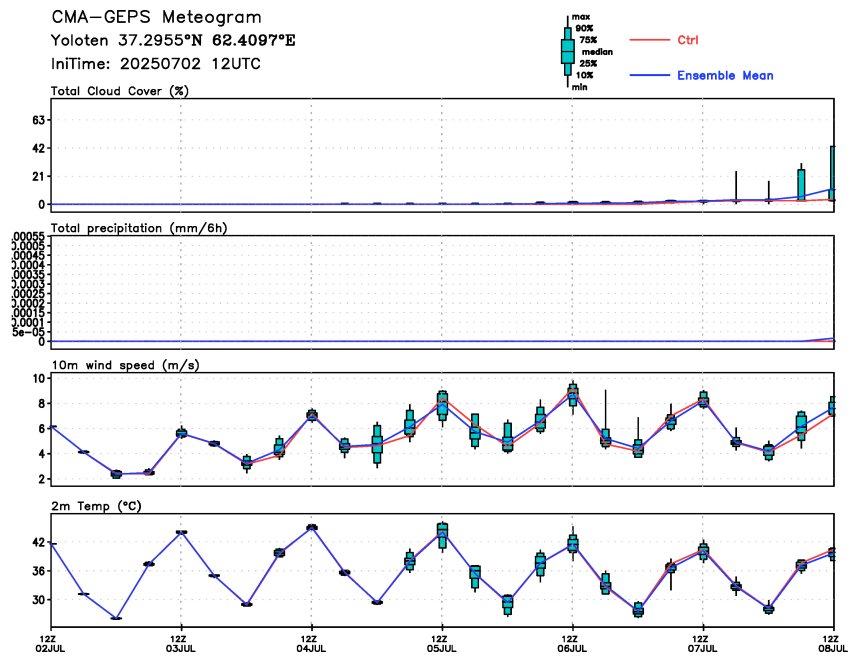Click the wind speed box plot at 12Z 06JUL
This screenshot has width=858, height=664.
click(572, 395)
